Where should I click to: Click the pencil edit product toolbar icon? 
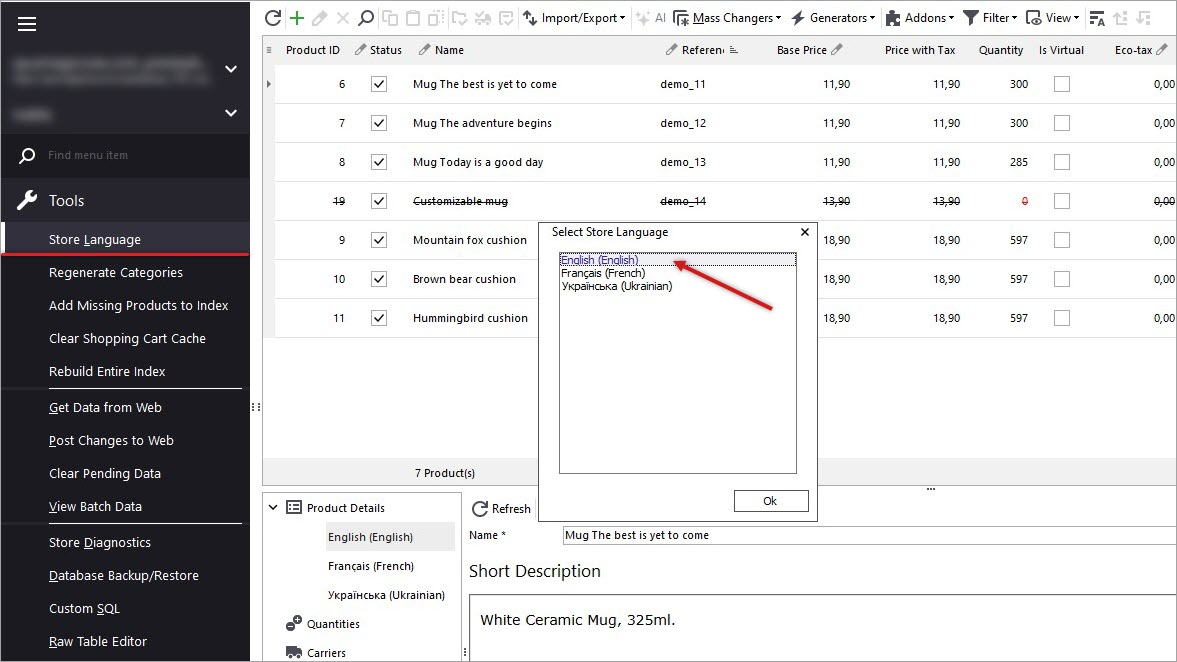point(320,18)
